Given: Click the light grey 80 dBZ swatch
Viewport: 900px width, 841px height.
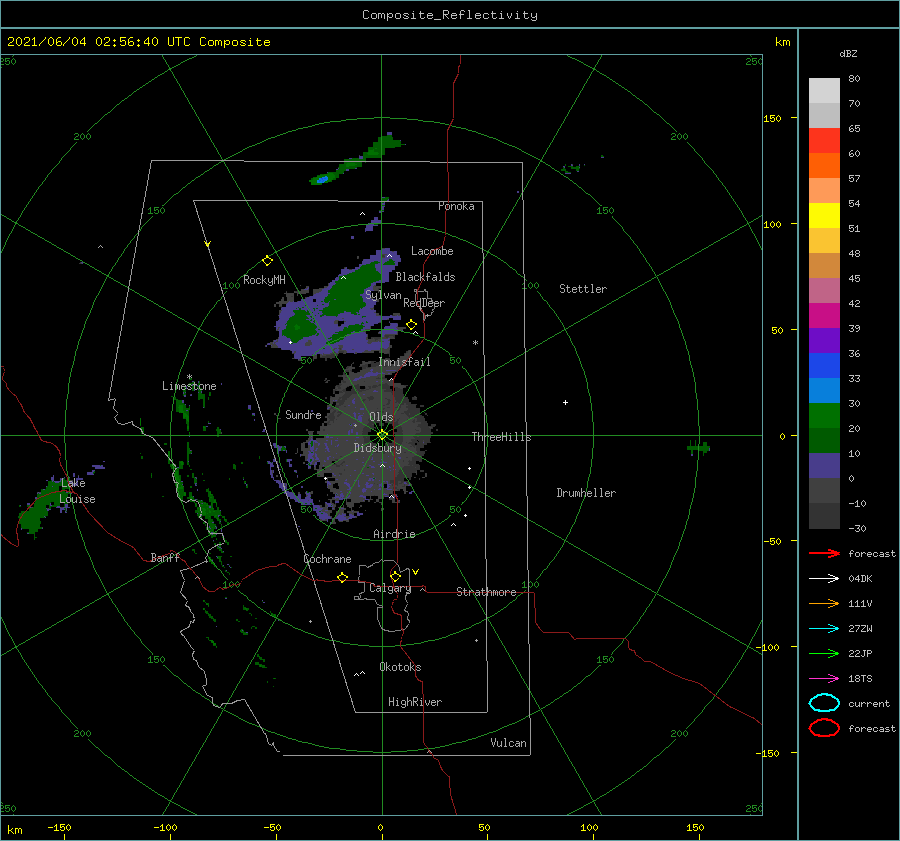Looking at the screenshot, I should coord(824,90).
